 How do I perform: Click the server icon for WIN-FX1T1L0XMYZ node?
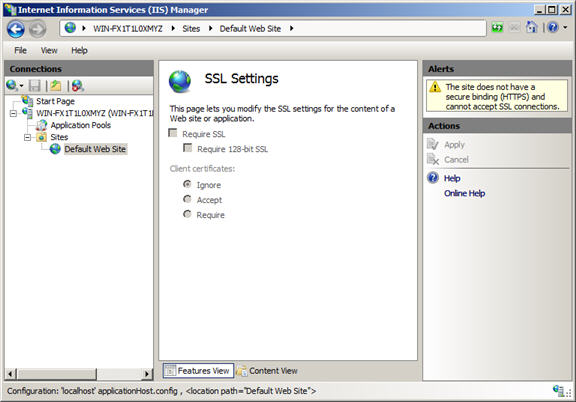tap(28, 112)
